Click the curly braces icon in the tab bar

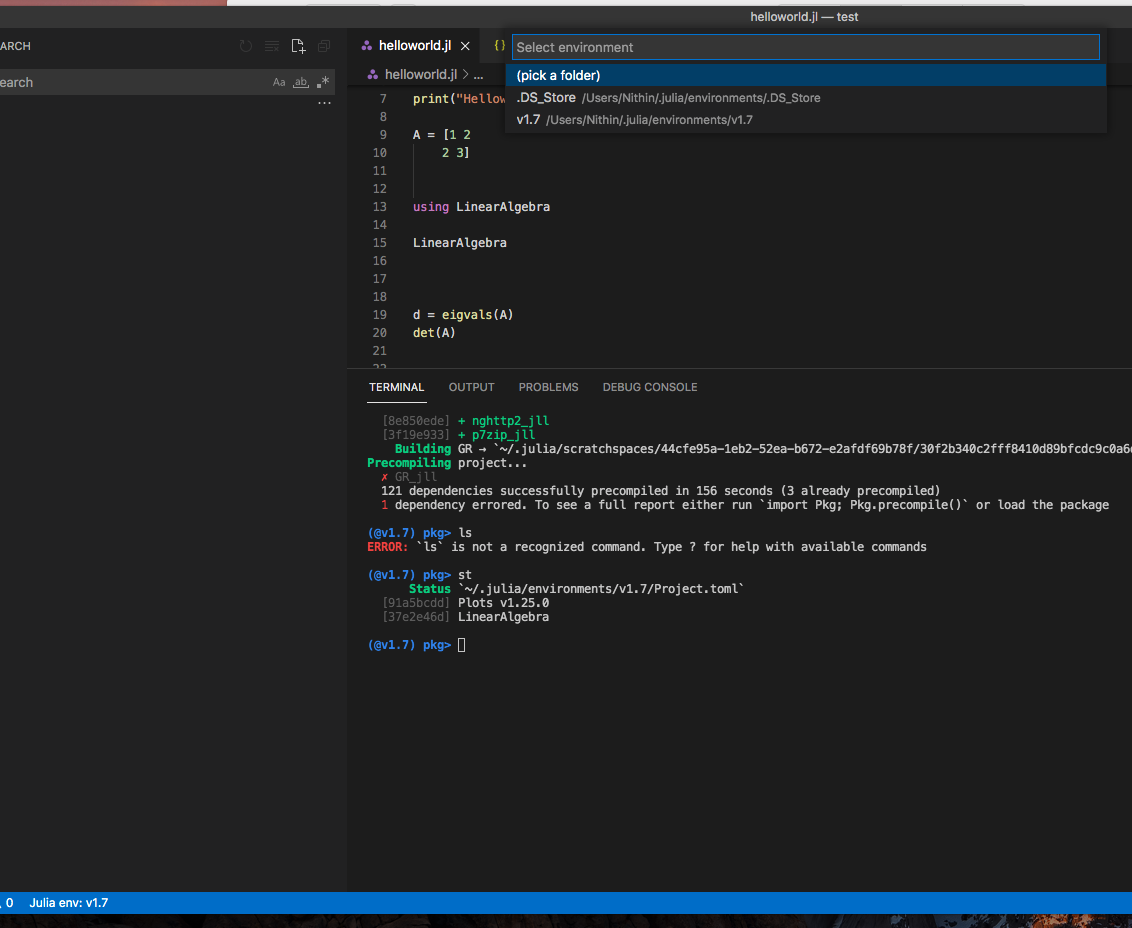pos(498,45)
